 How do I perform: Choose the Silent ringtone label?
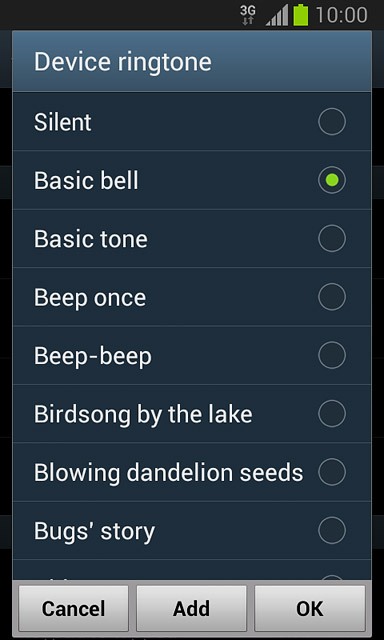pyautogui.click(x=63, y=122)
